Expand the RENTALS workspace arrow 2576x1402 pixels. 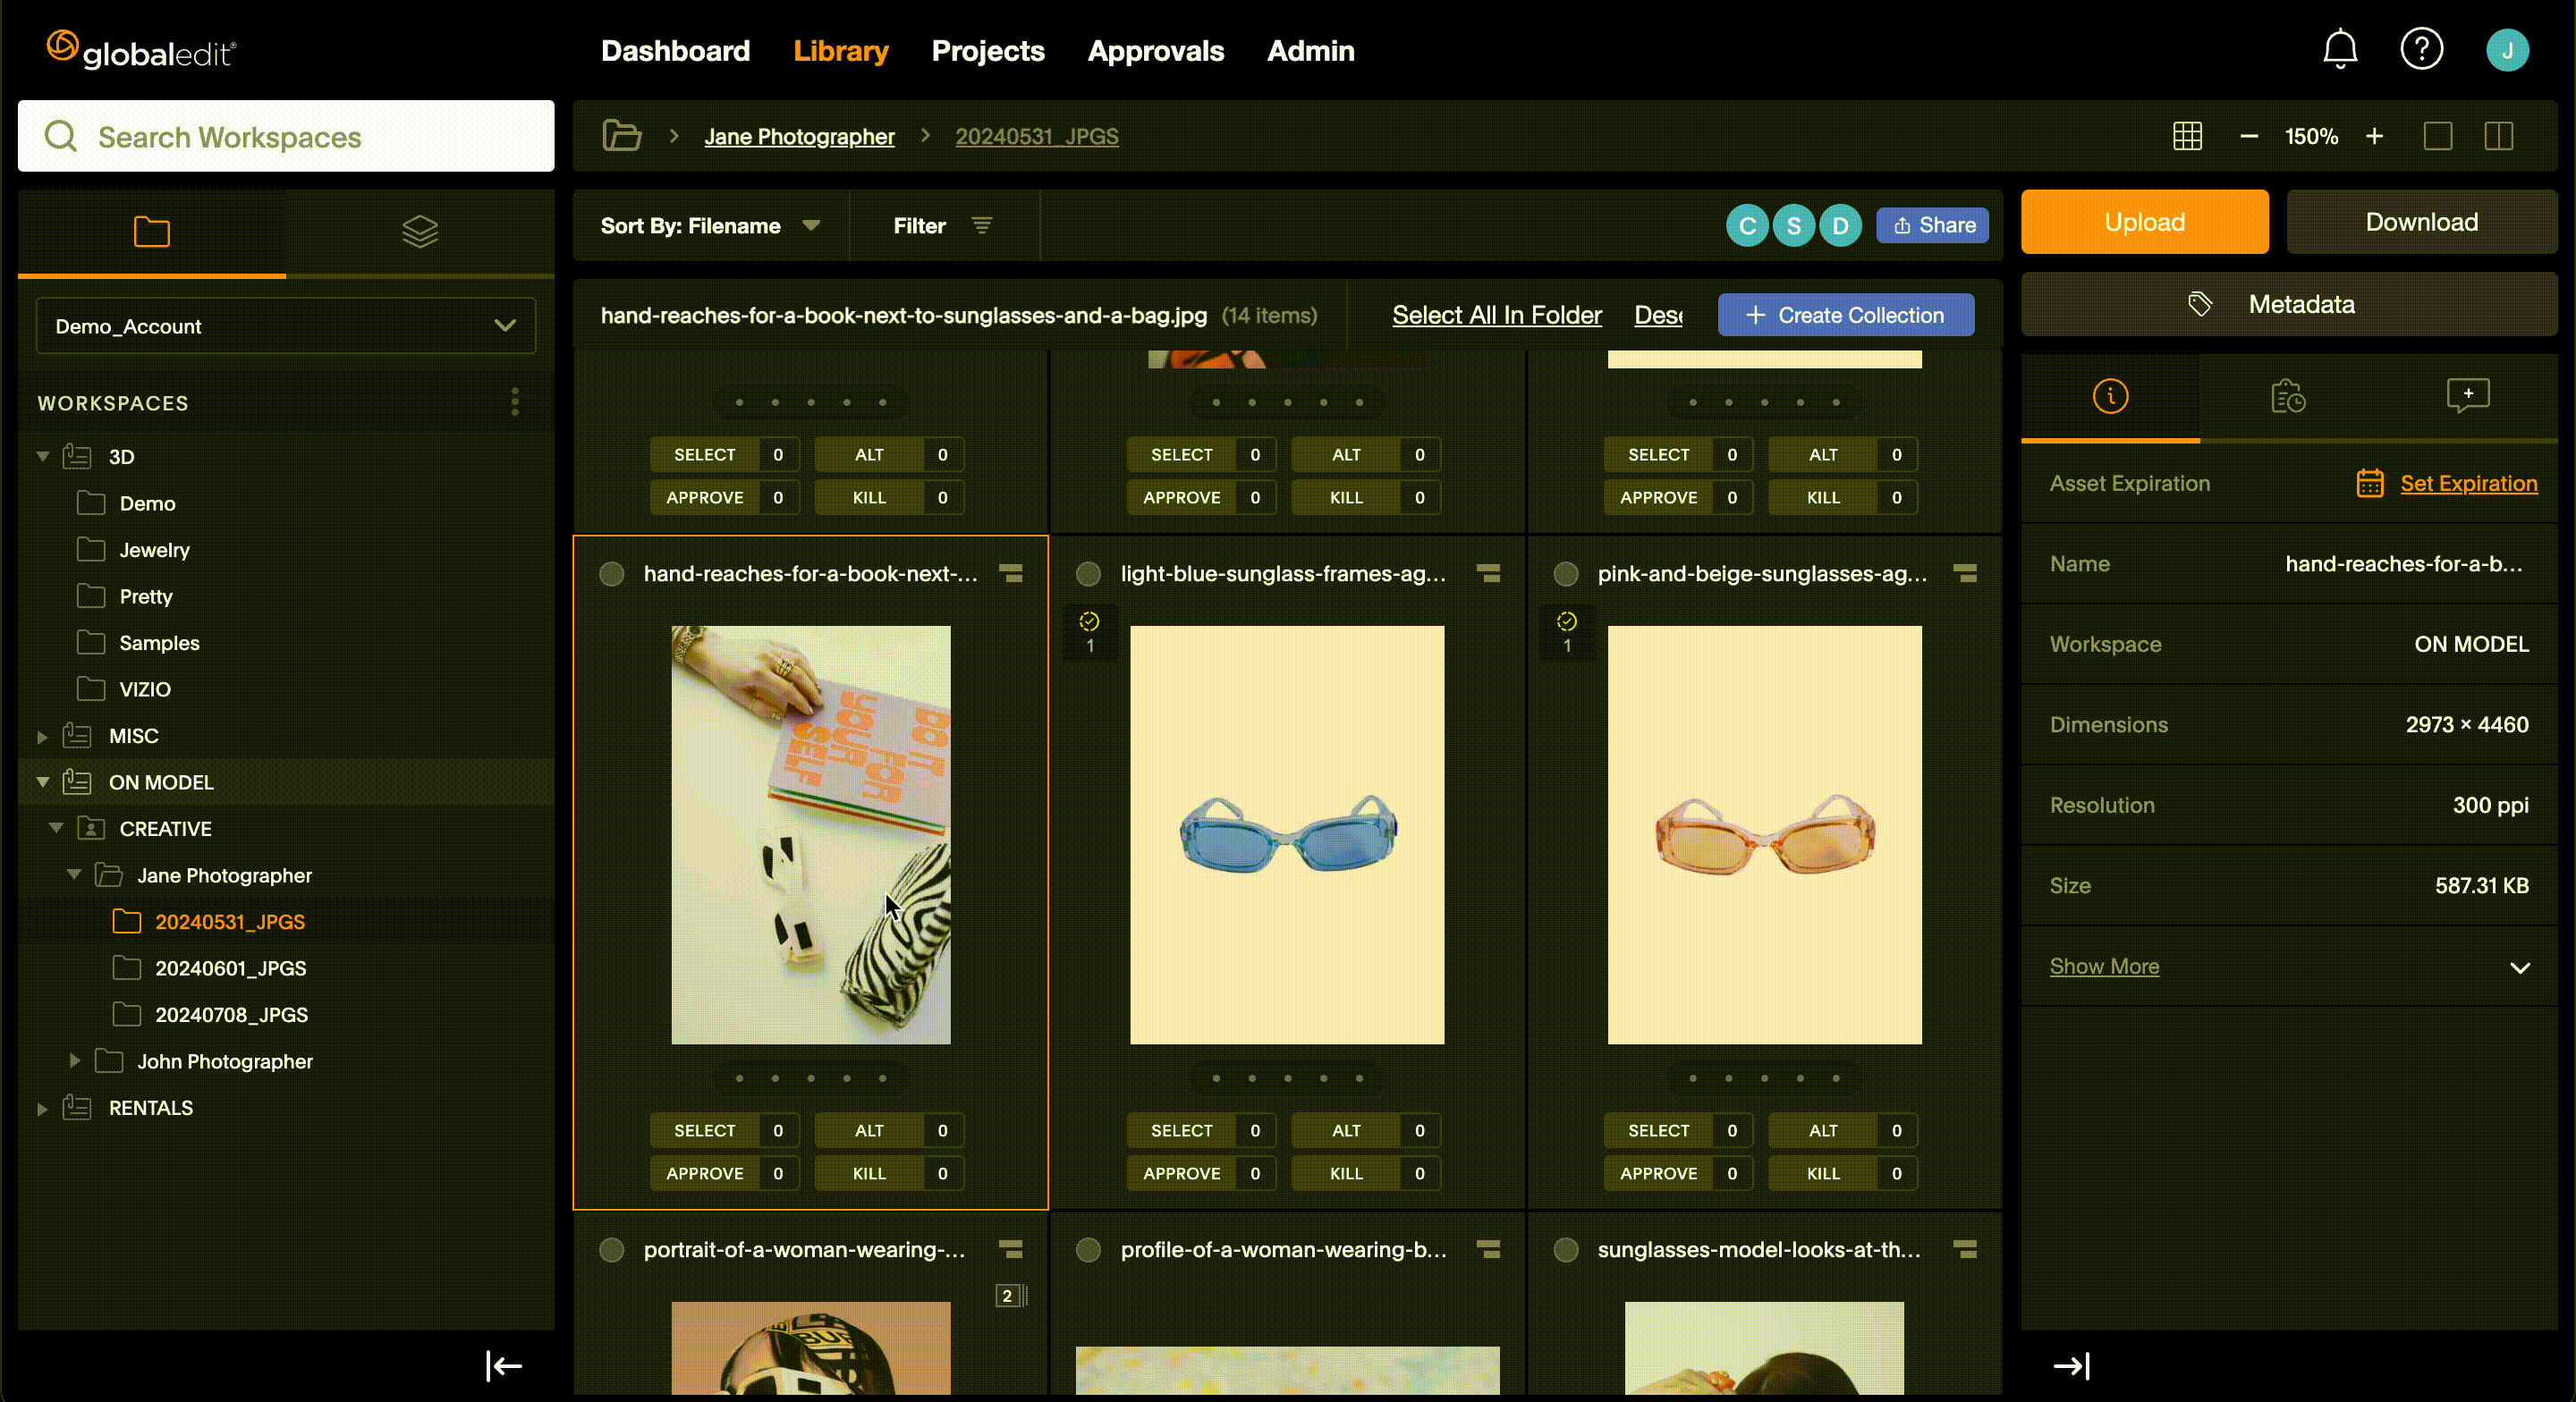point(42,1108)
